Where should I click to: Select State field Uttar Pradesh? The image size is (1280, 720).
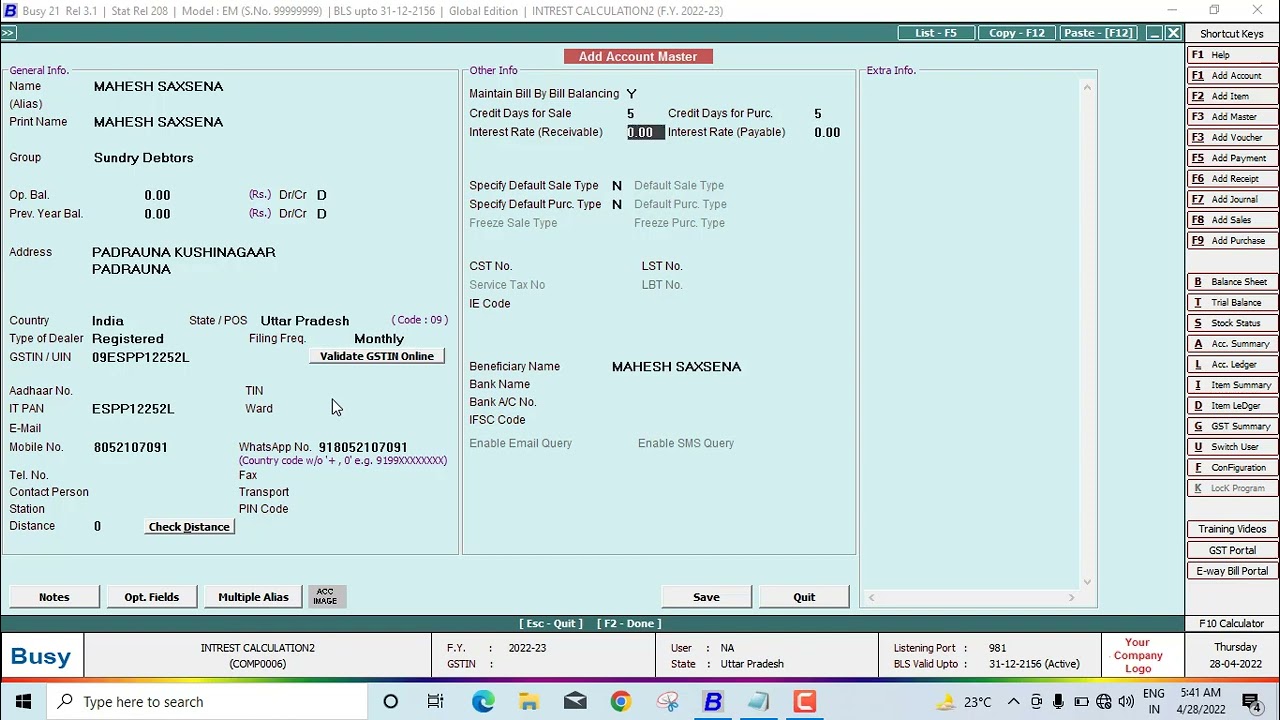coord(305,321)
